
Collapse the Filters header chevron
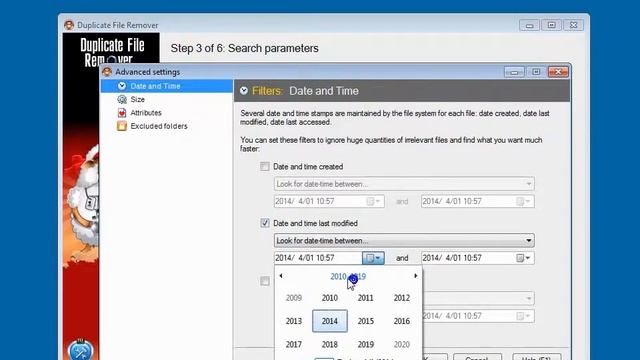[244, 91]
